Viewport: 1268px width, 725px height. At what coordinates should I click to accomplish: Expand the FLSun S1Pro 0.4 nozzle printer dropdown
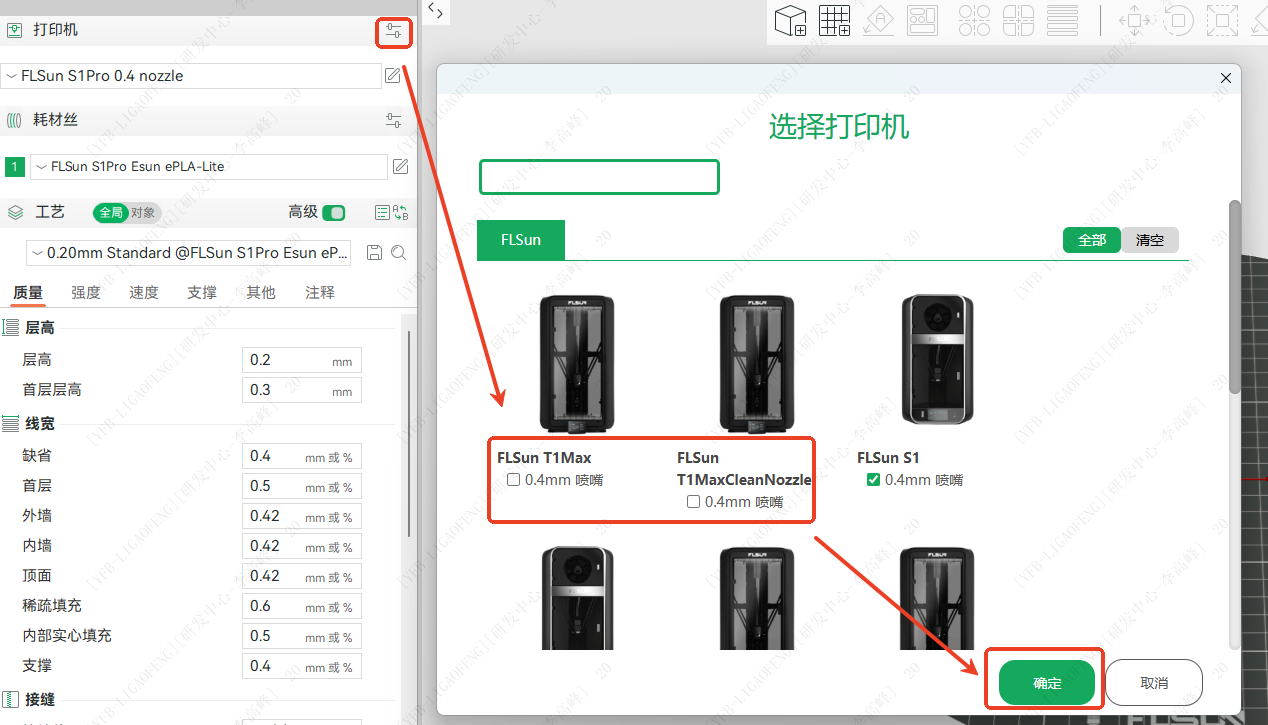[x=190, y=76]
